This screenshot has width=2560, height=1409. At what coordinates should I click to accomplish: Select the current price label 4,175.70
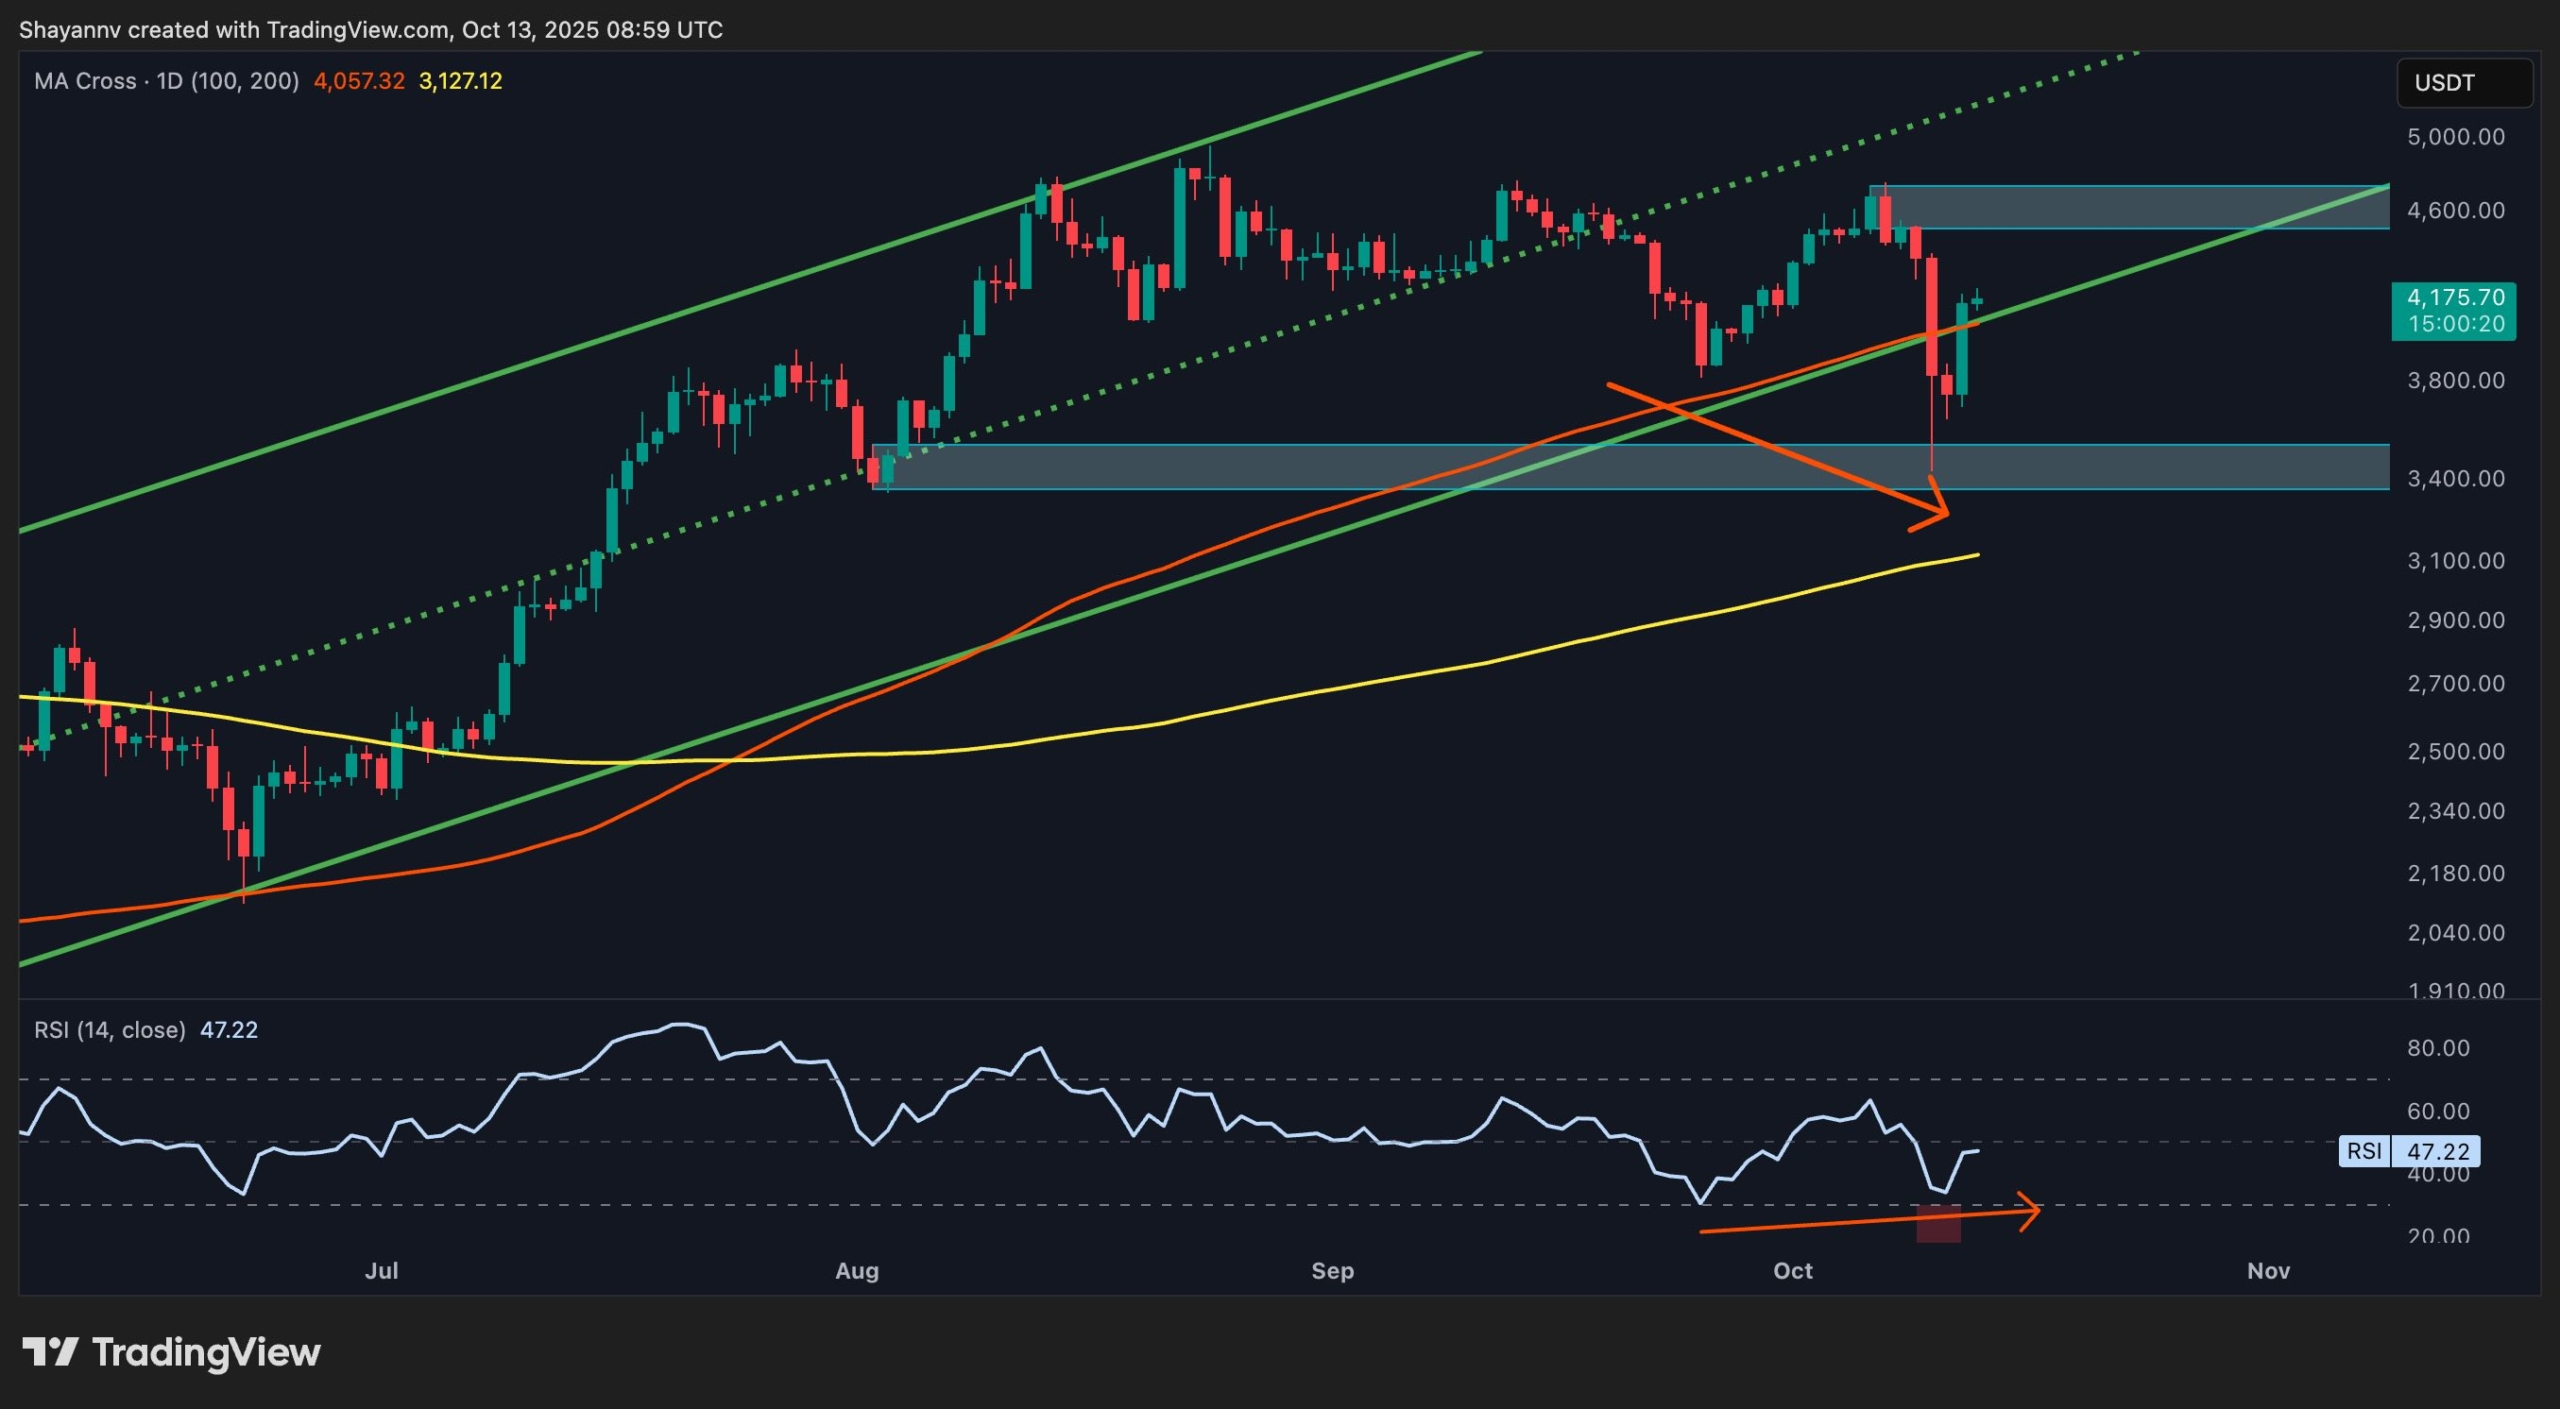pos(2453,297)
